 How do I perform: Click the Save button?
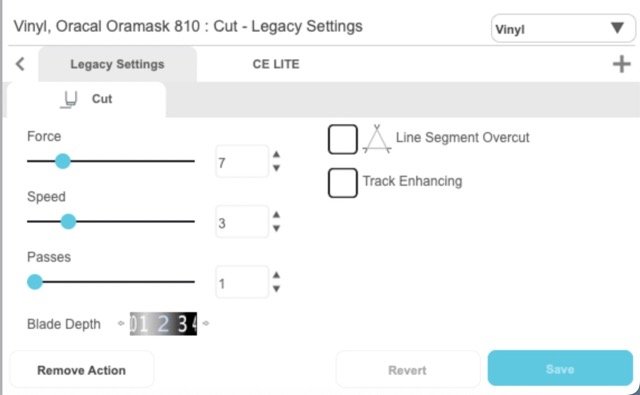point(560,368)
